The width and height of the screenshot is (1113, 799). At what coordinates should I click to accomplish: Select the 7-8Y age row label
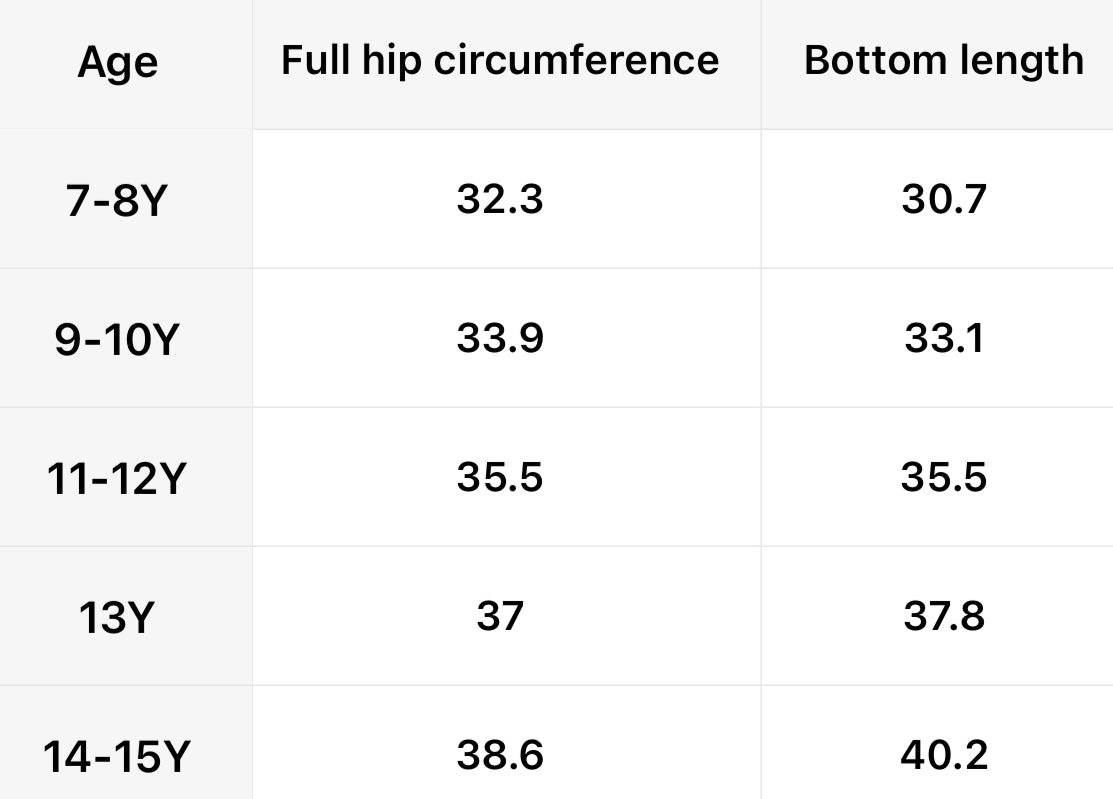tap(117, 202)
